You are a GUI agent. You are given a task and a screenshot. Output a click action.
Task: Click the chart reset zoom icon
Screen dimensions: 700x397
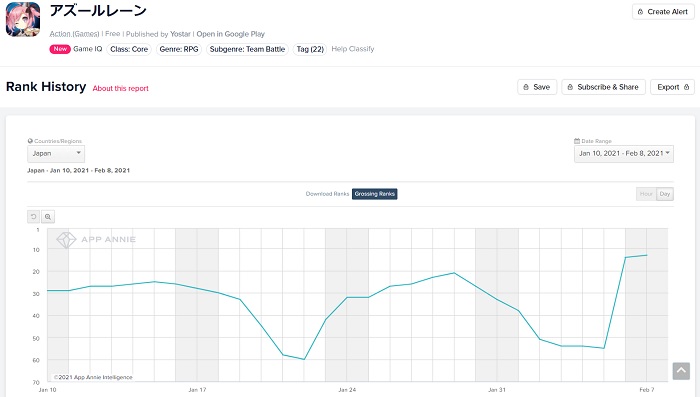33,217
